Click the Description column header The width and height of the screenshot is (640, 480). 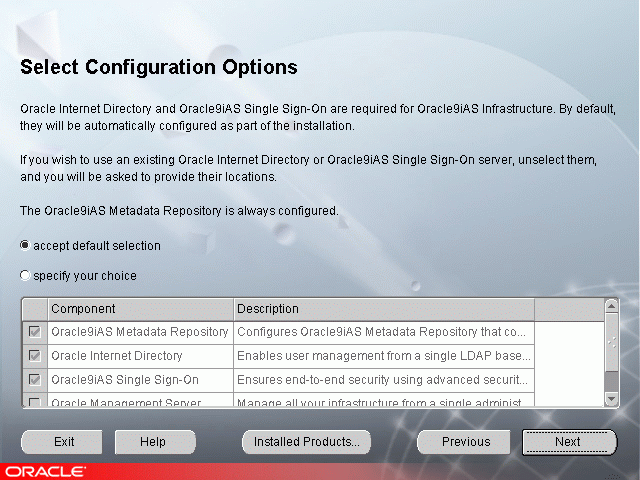(x=384, y=309)
